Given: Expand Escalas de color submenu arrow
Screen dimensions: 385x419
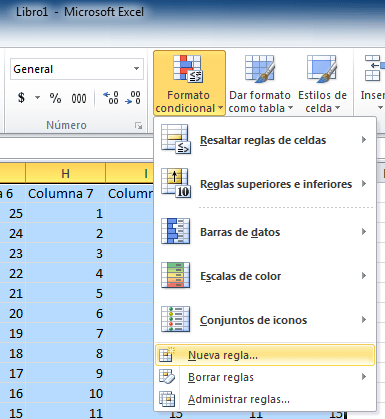Looking at the screenshot, I should pos(364,275).
